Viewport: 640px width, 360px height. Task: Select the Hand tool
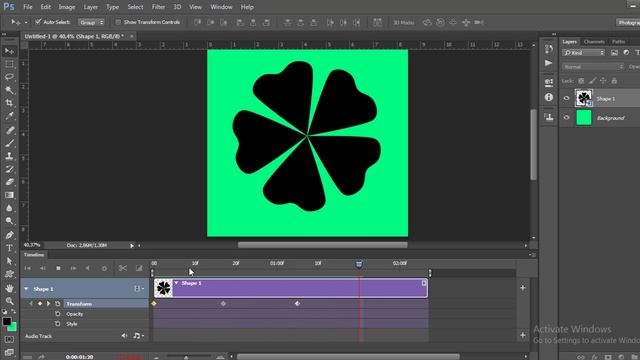click(x=9, y=288)
